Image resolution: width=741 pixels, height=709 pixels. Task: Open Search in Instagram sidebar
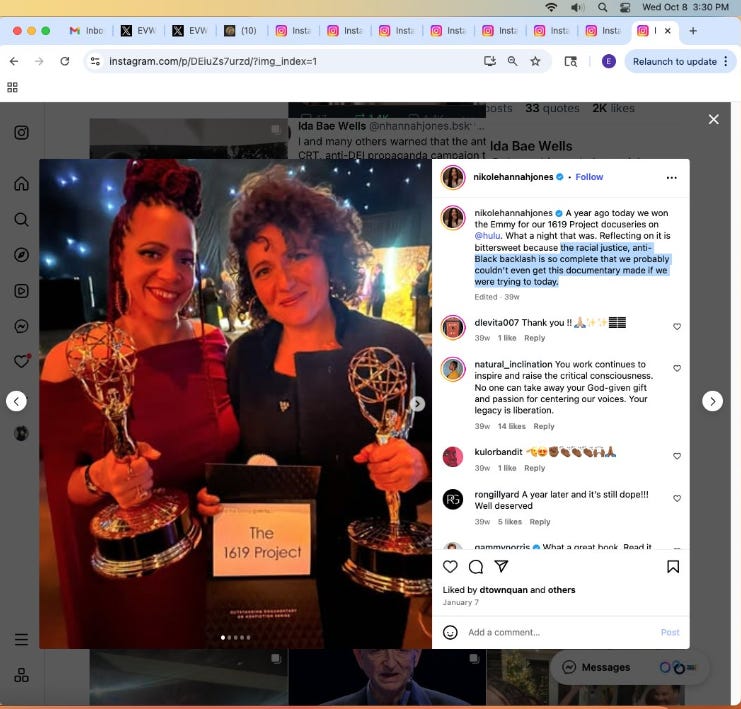[21, 219]
